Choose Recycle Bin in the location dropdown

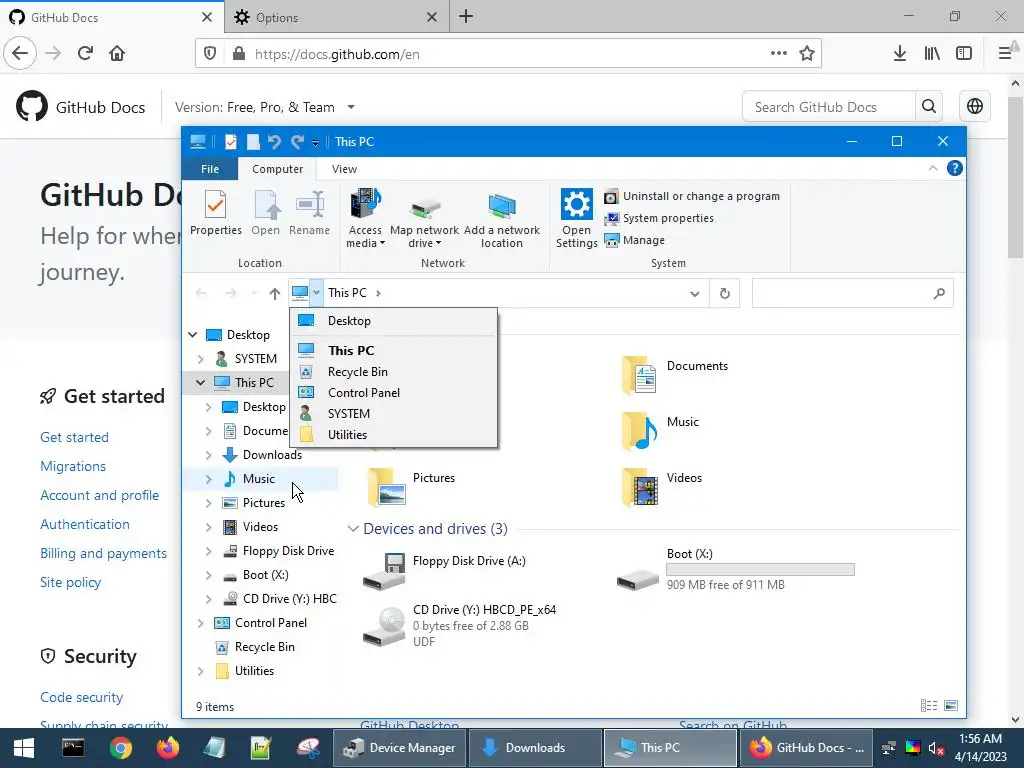tap(393, 372)
